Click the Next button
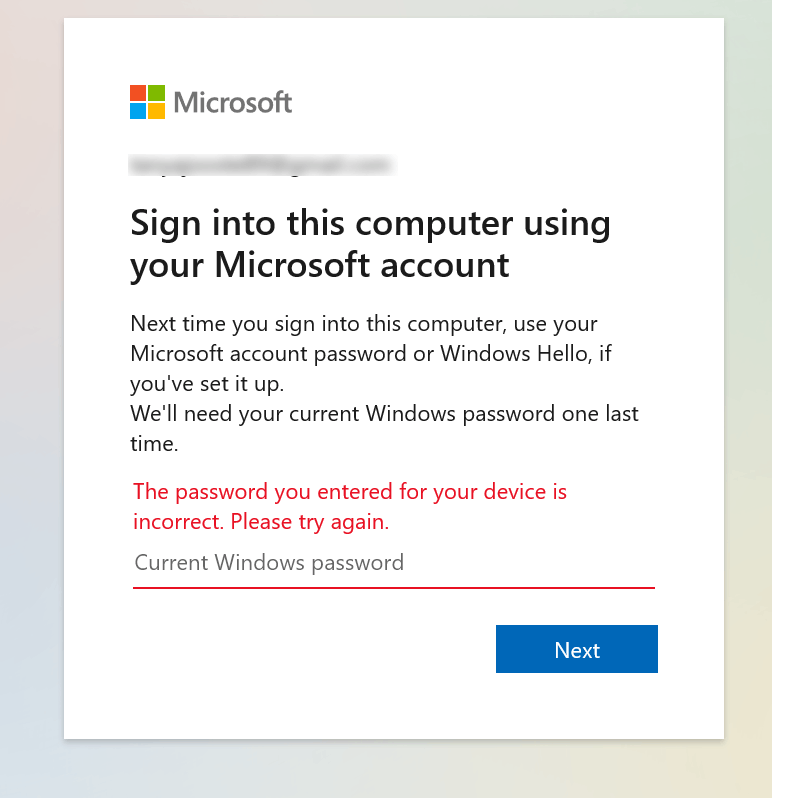This screenshot has height=798, width=800. coord(577,649)
